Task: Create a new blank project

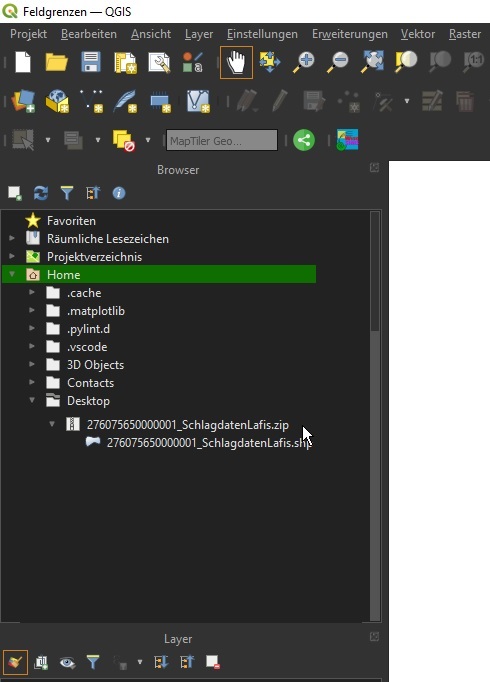Action: click(x=23, y=62)
